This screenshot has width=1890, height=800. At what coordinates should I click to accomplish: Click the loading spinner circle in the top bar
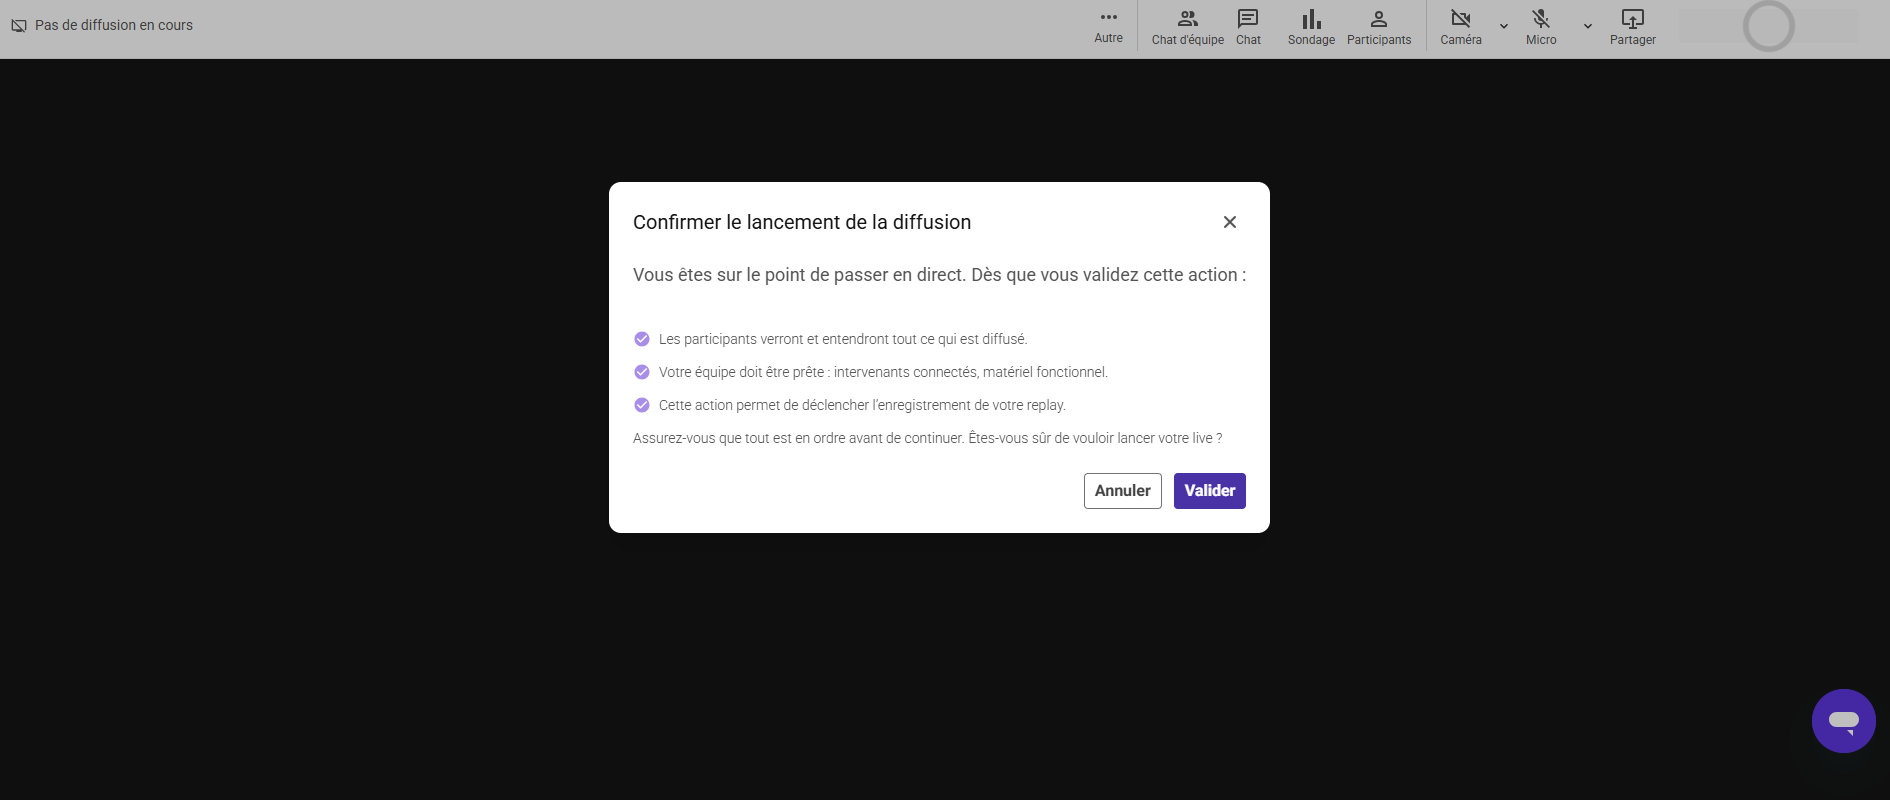click(1769, 26)
